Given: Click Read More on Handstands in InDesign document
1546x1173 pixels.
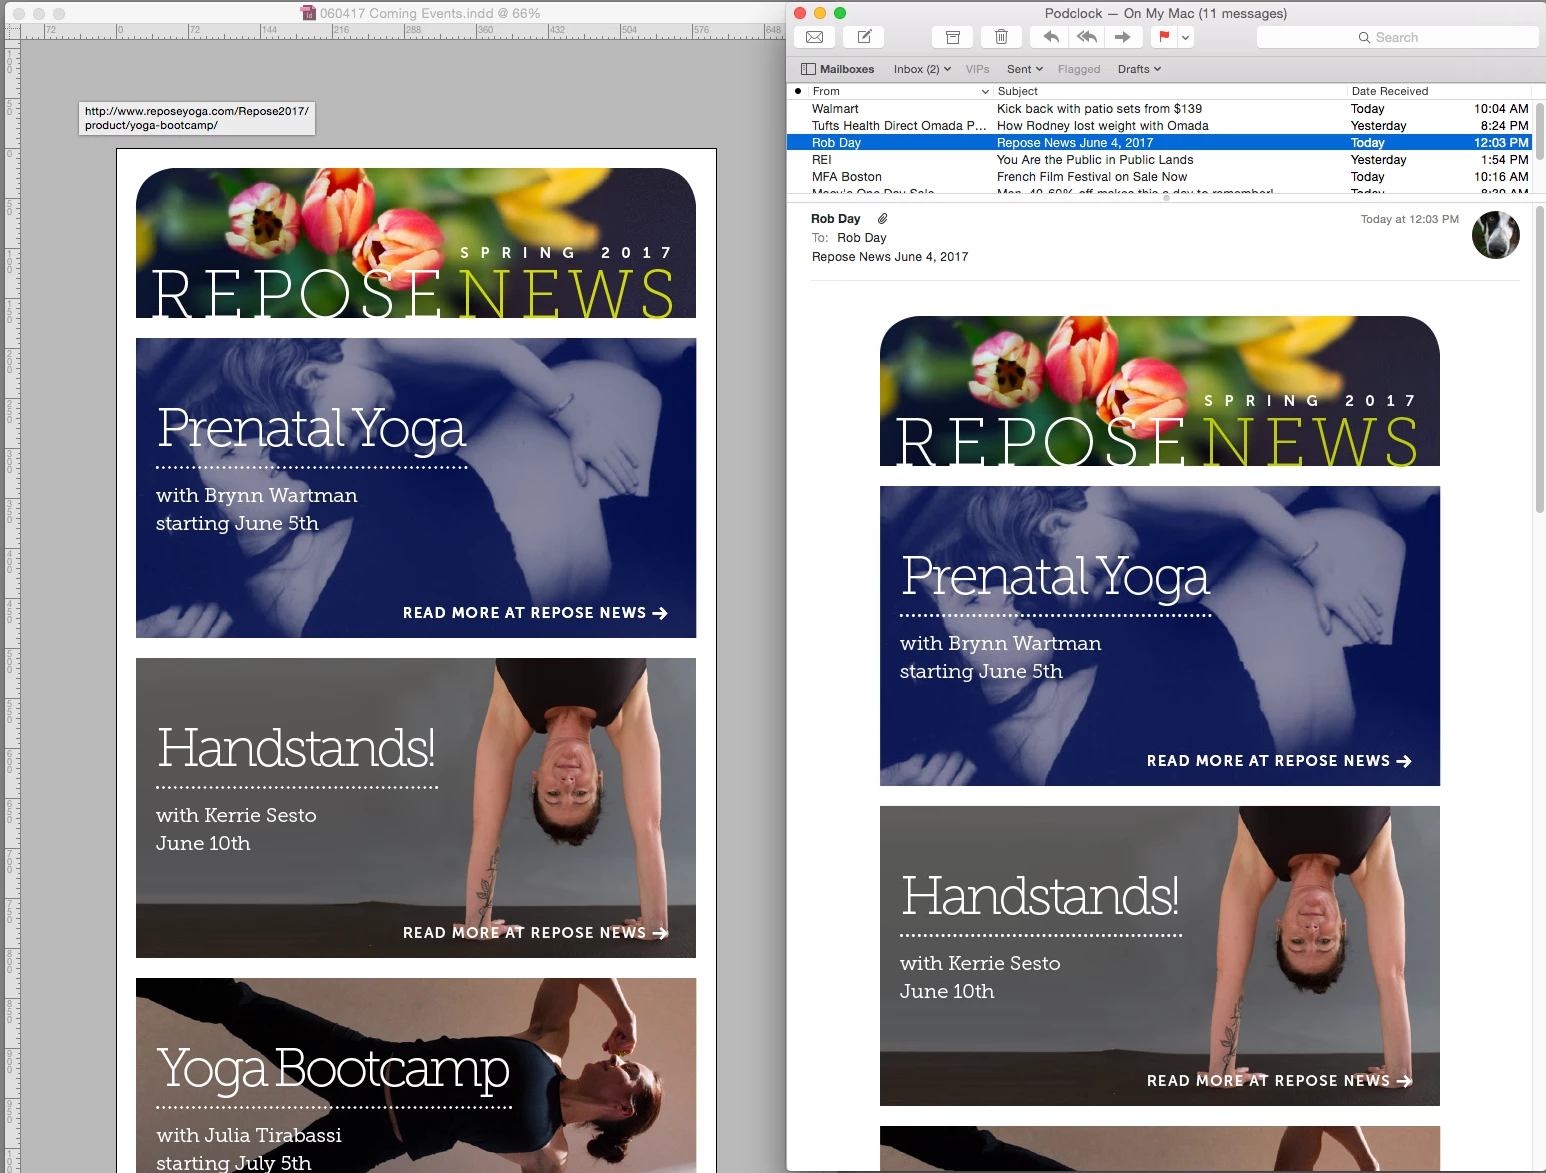Looking at the screenshot, I should coord(535,933).
